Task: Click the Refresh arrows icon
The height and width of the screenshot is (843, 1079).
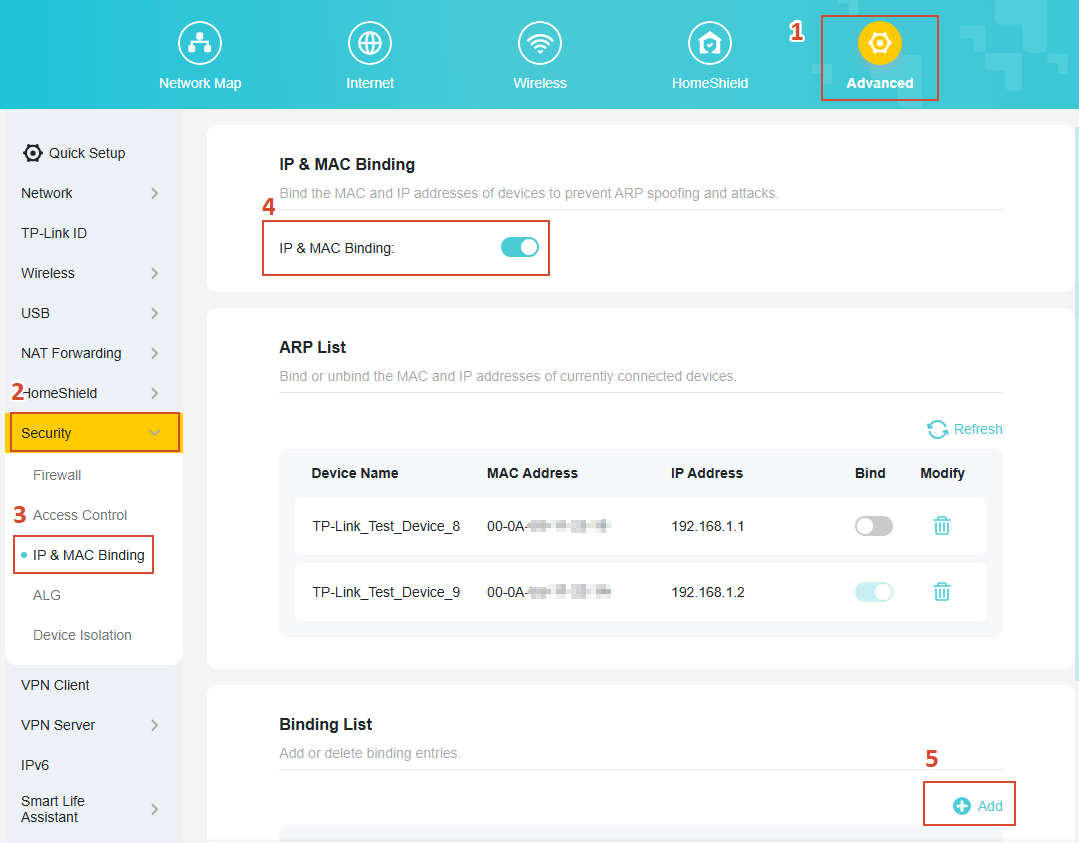Action: click(x=937, y=429)
